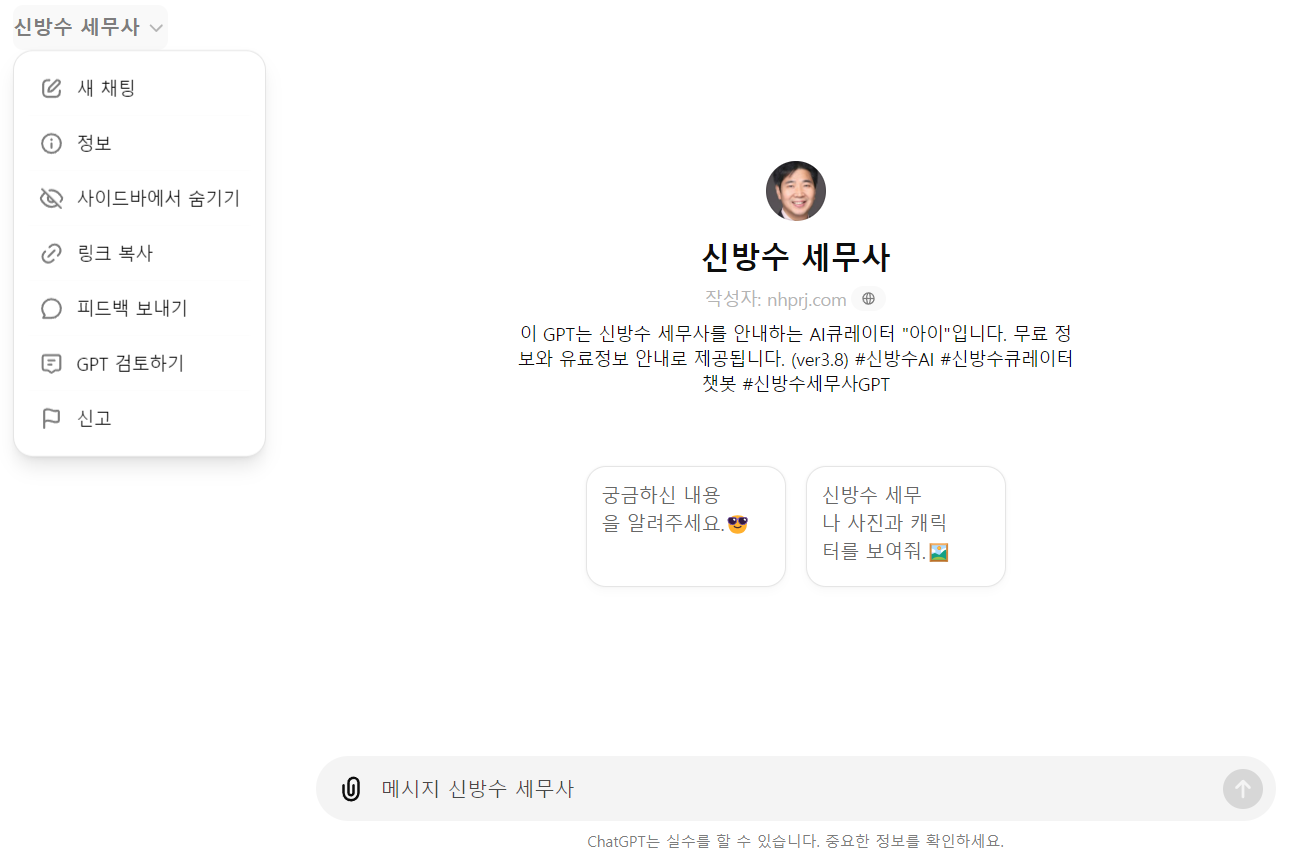Open GPT 검토하기 menu entry
The image size is (1310, 852).
(x=139, y=364)
